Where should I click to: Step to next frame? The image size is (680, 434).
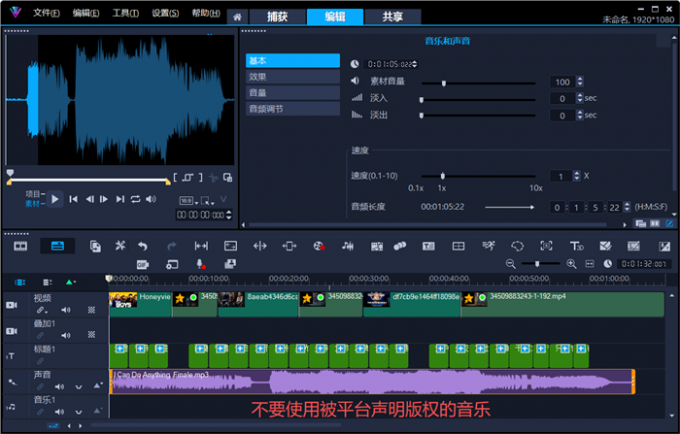pos(104,199)
